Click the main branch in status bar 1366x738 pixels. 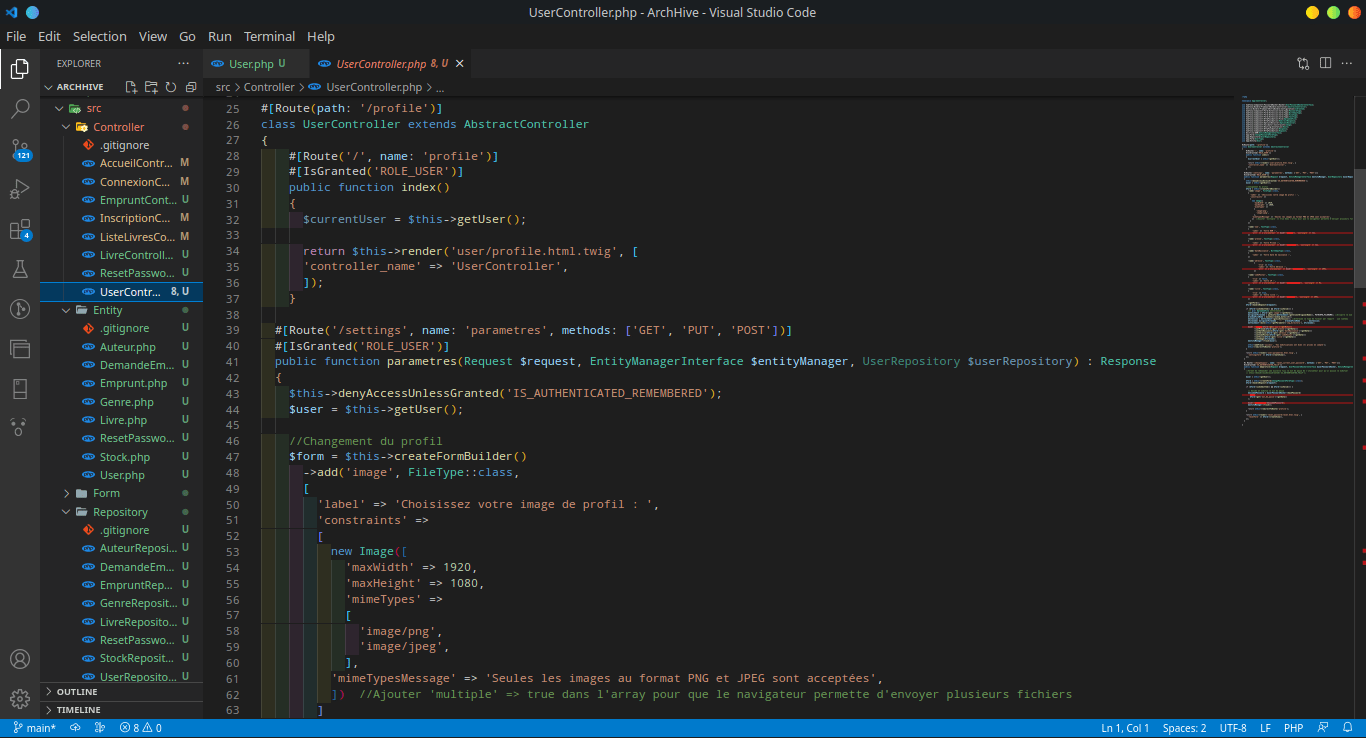point(35,728)
